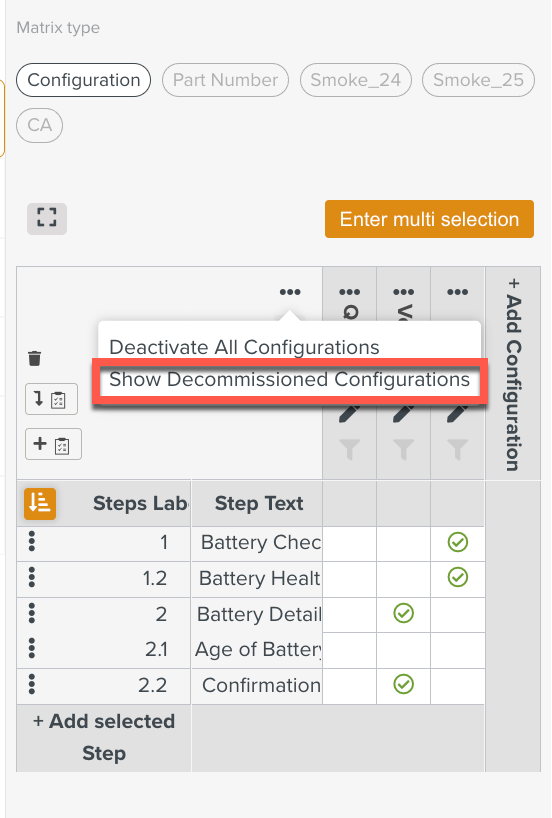Image resolution: width=552 pixels, height=818 pixels.
Task: Click the insert-below checklist icon button
Action: [x=52, y=399]
